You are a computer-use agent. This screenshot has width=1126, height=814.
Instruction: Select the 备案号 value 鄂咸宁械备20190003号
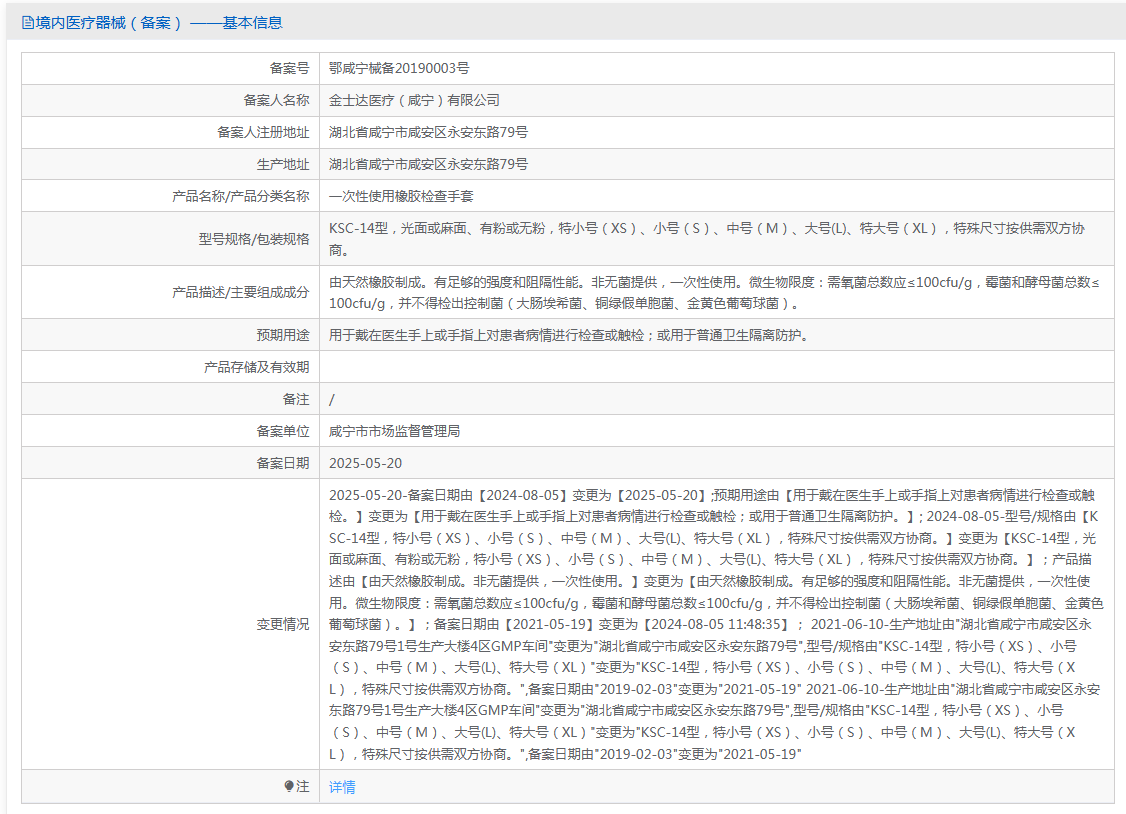[x=399, y=68]
